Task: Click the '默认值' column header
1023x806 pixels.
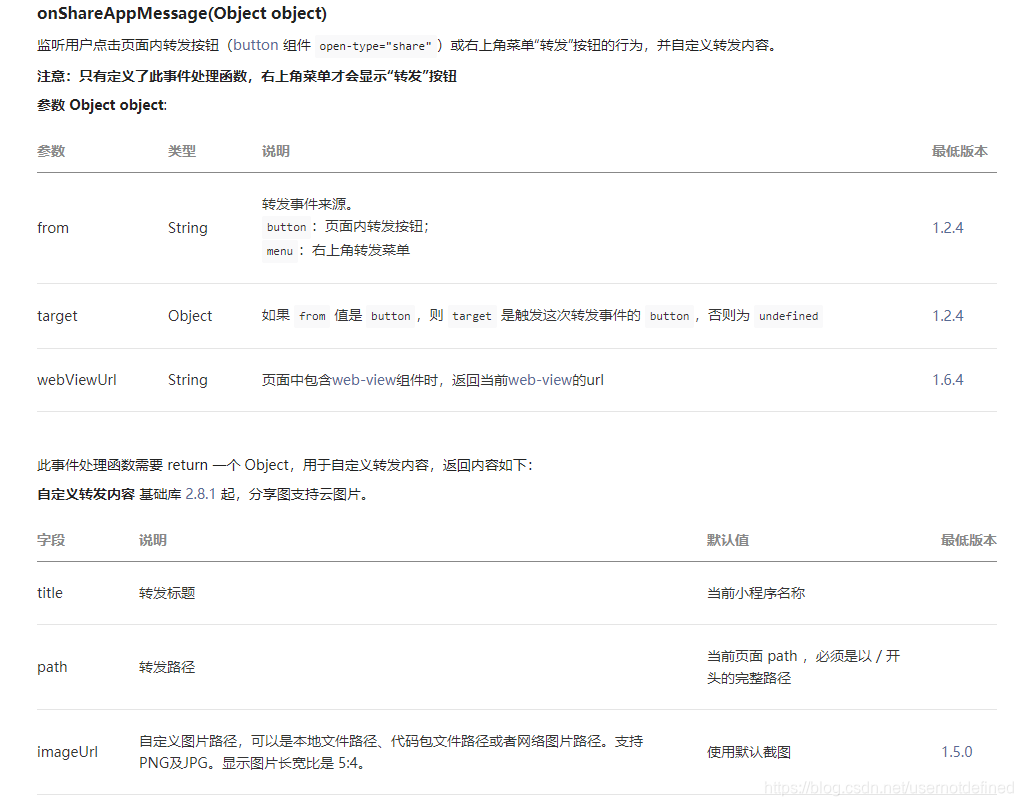Action: coord(728,540)
